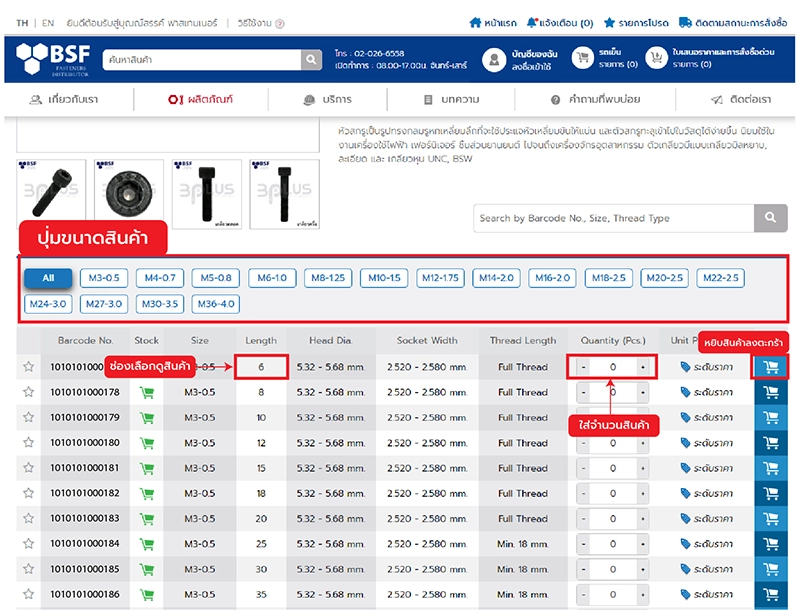
Task: Switch language to EN
Action: point(47,22)
